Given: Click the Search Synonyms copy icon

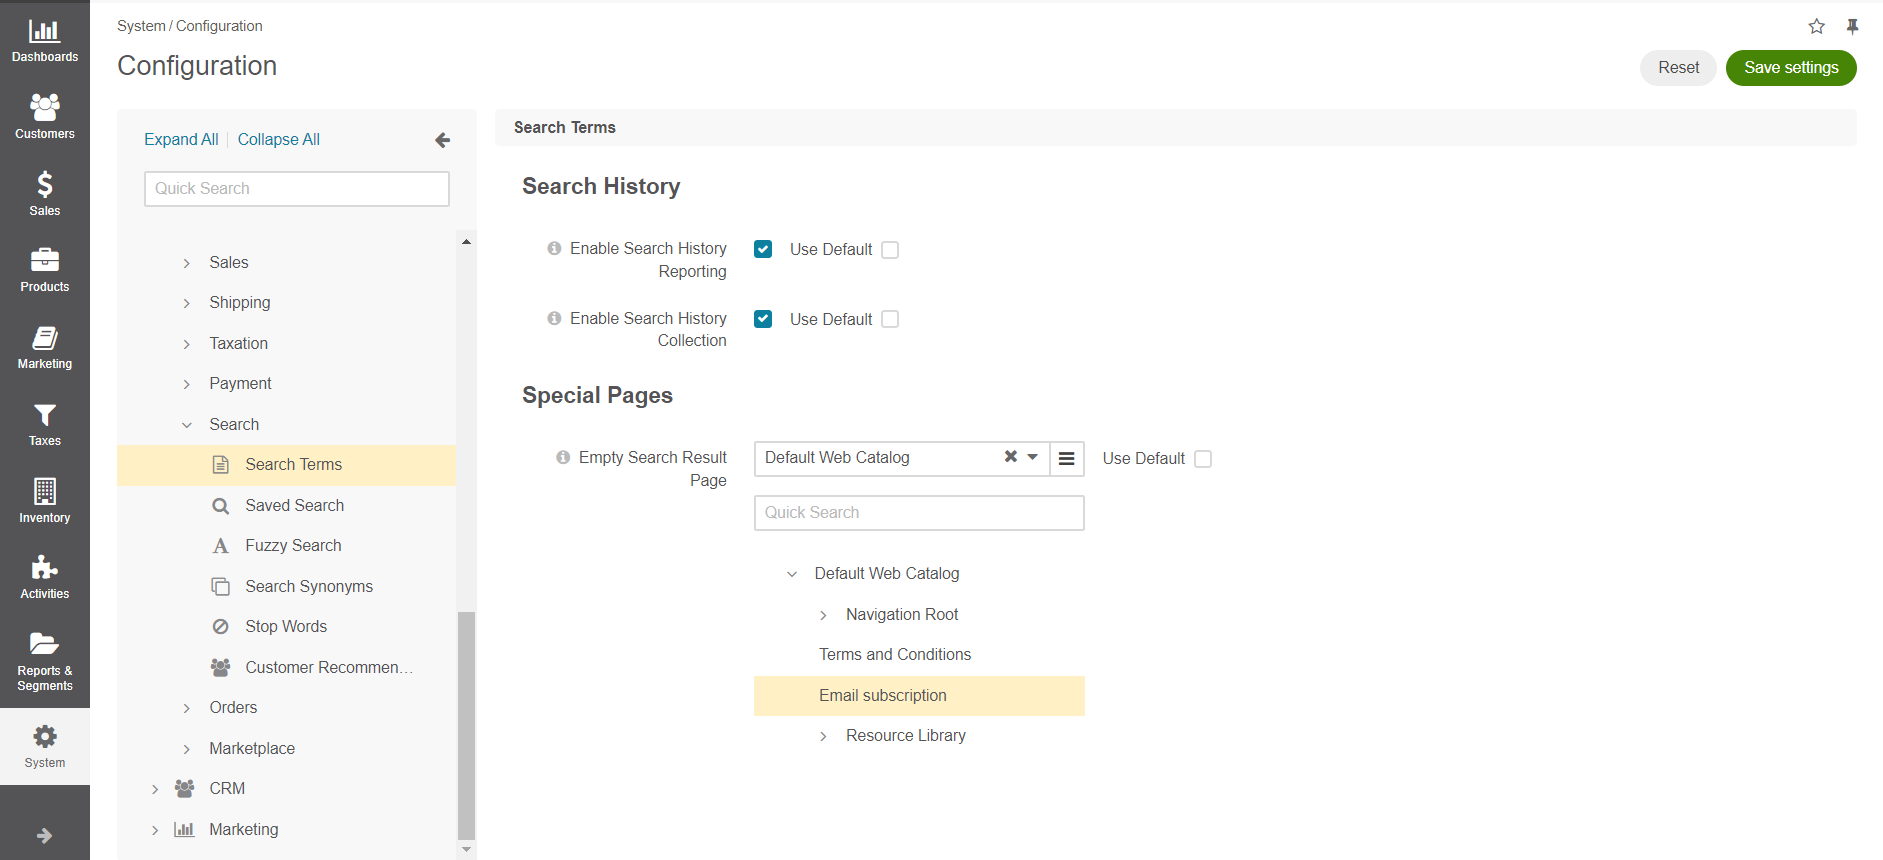Looking at the screenshot, I should (x=220, y=586).
